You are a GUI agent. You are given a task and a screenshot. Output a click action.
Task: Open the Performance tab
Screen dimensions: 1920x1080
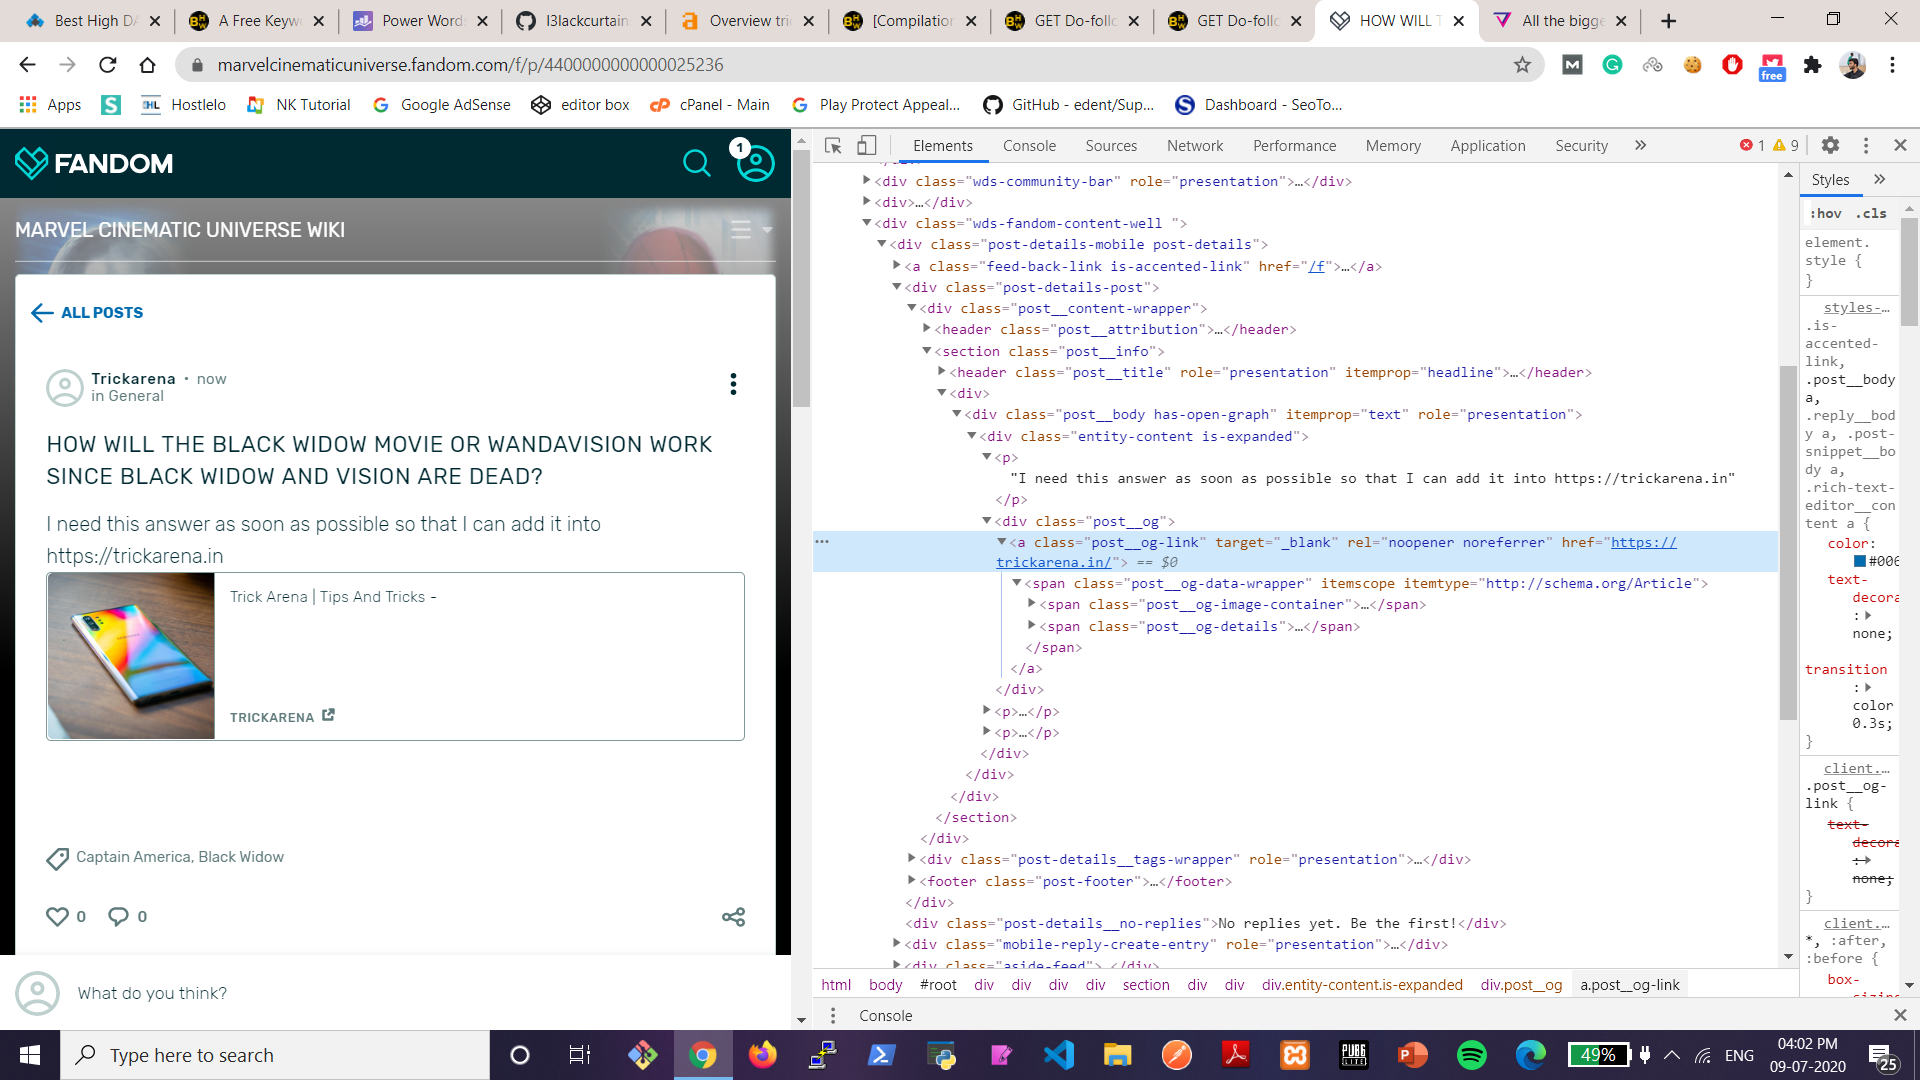[1294, 146]
